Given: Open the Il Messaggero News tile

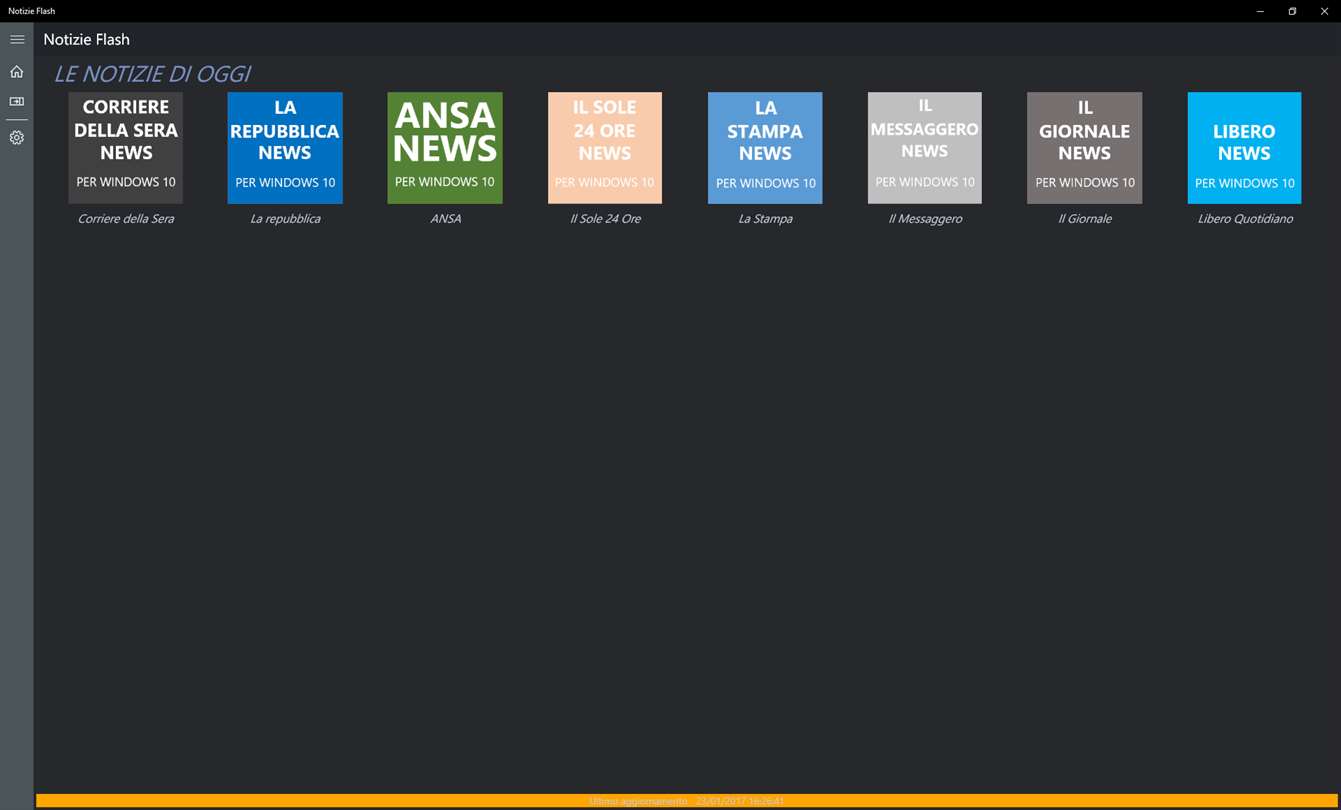Looking at the screenshot, I should coord(925,148).
